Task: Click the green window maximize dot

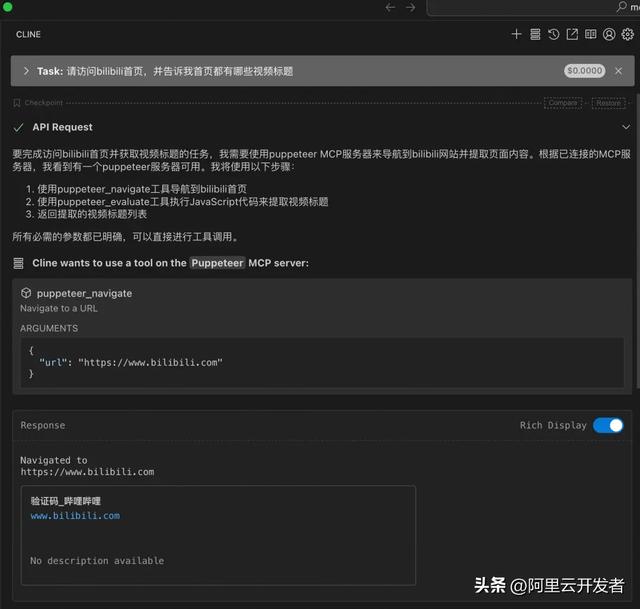Action: [7, 7]
